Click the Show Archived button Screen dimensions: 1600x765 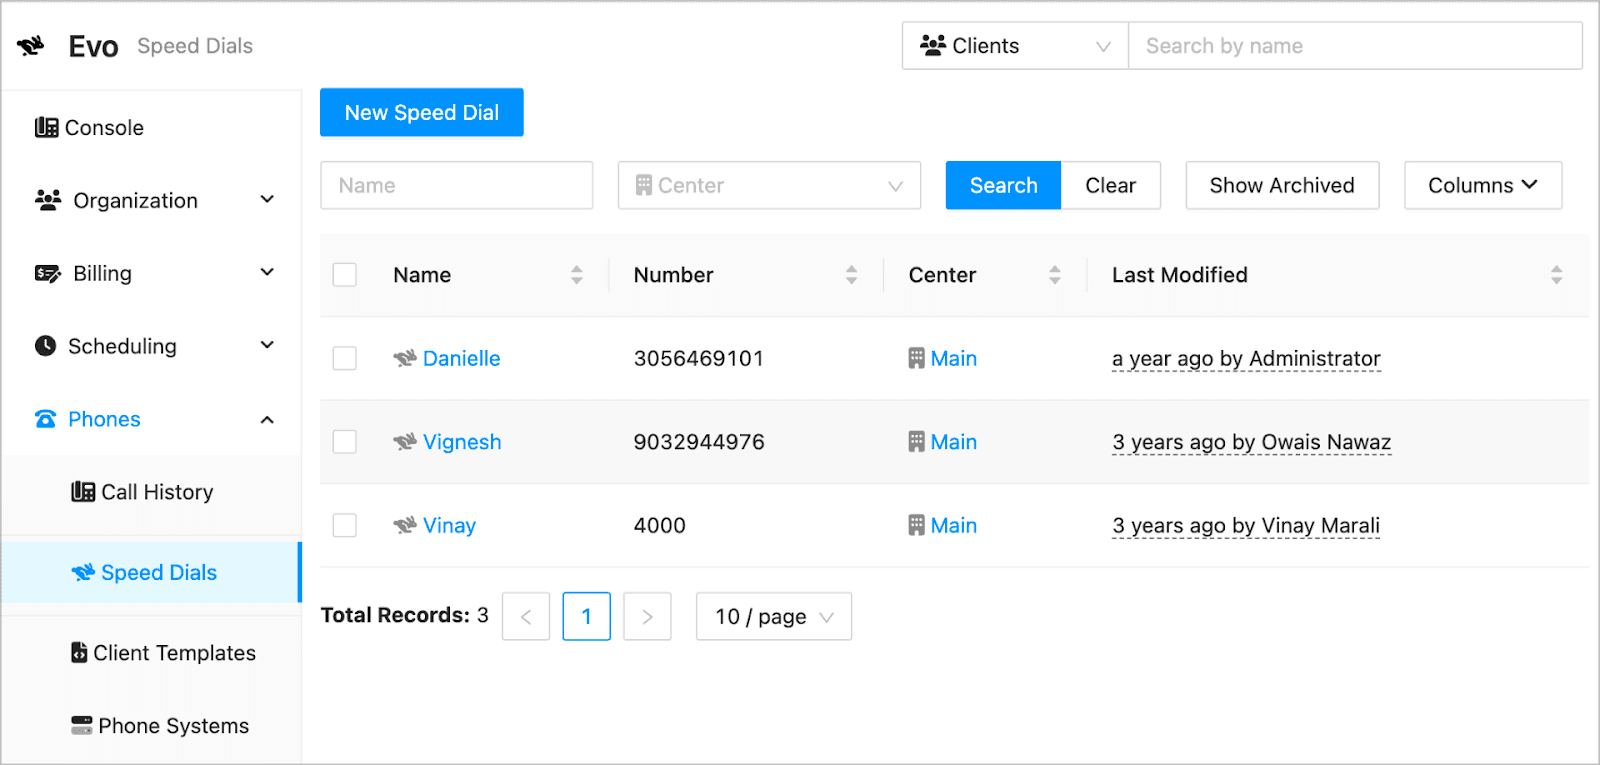coord(1282,185)
